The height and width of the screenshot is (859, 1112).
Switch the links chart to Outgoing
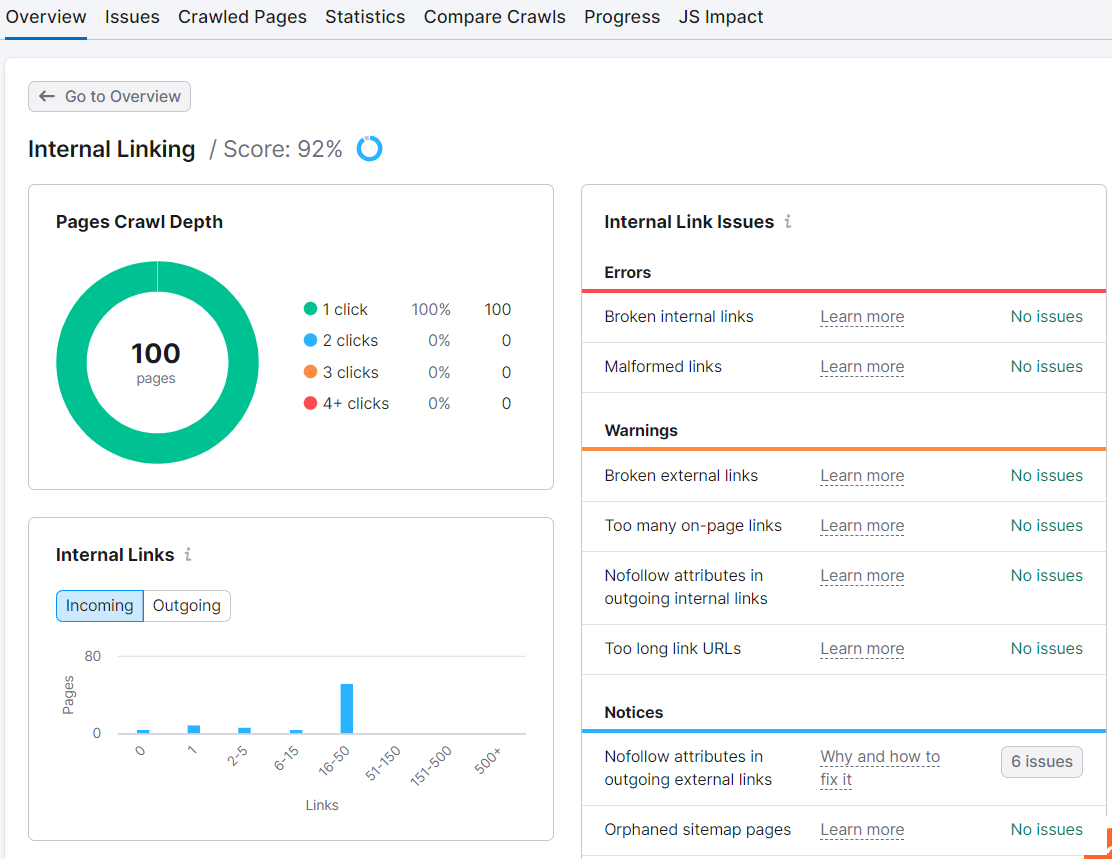click(x=187, y=605)
